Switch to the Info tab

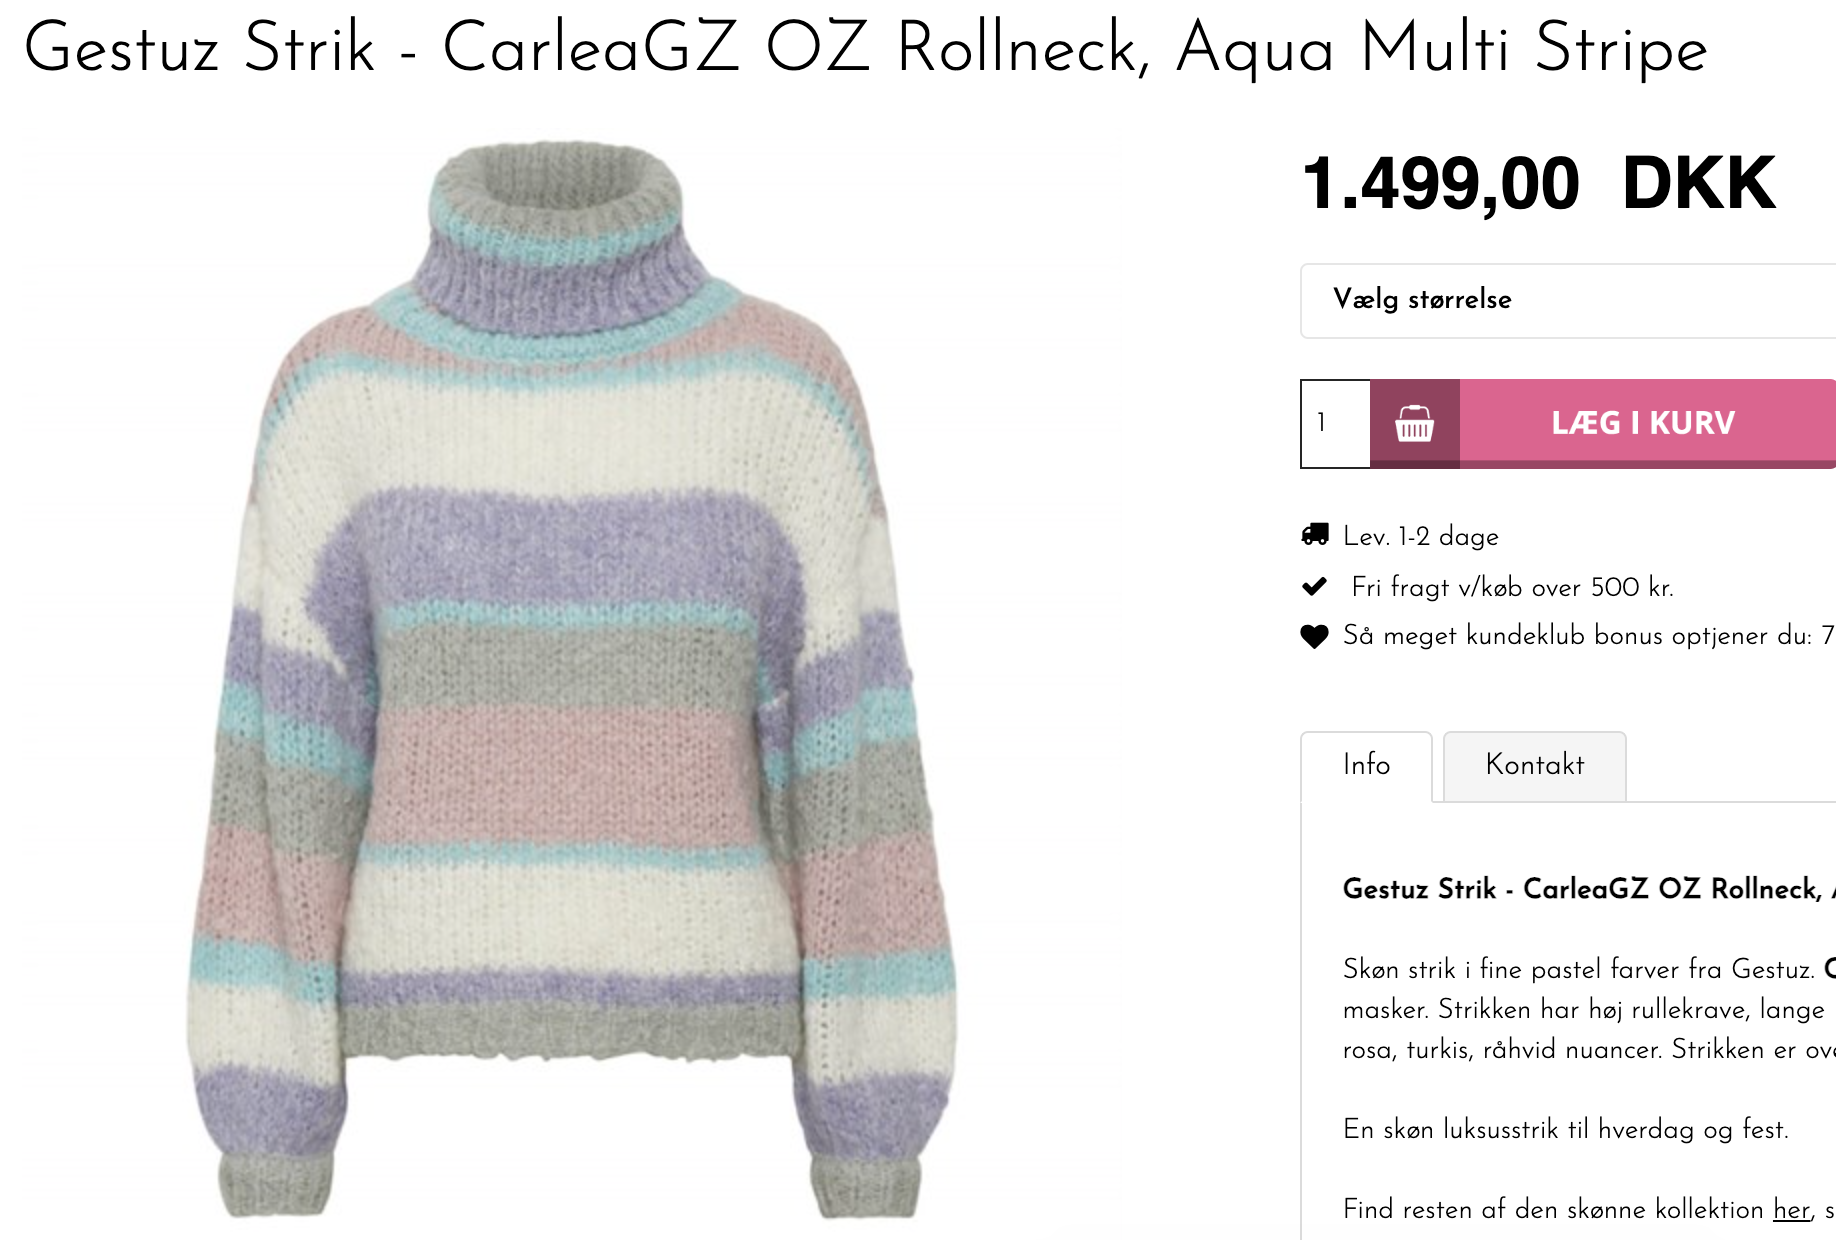click(x=1366, y=765)
